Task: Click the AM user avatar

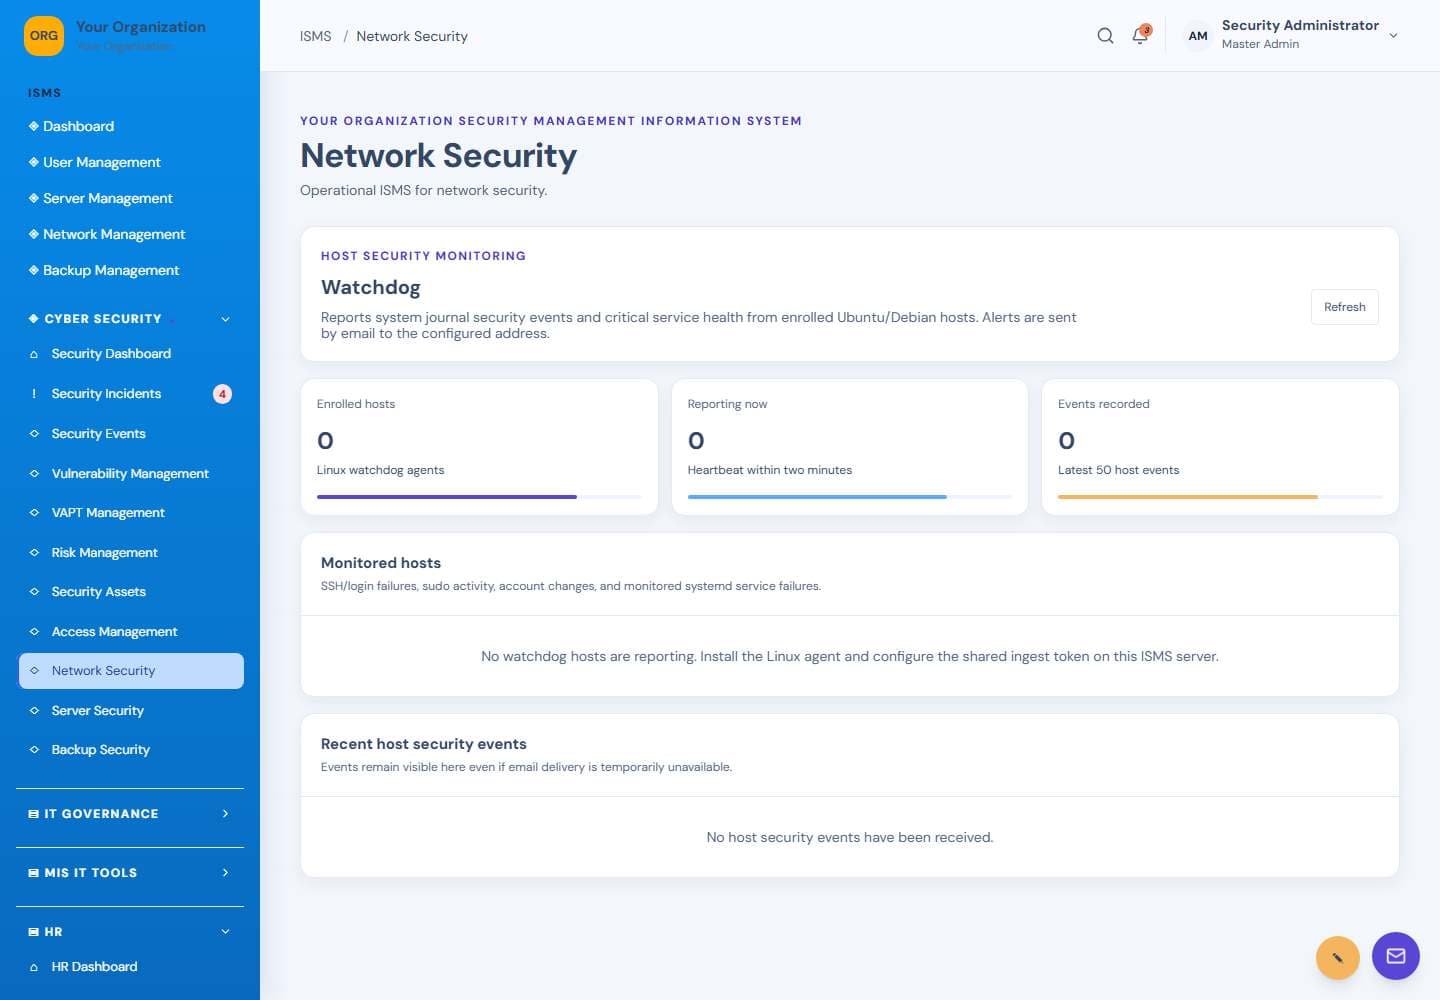Action: click(x=1198, y=36)
